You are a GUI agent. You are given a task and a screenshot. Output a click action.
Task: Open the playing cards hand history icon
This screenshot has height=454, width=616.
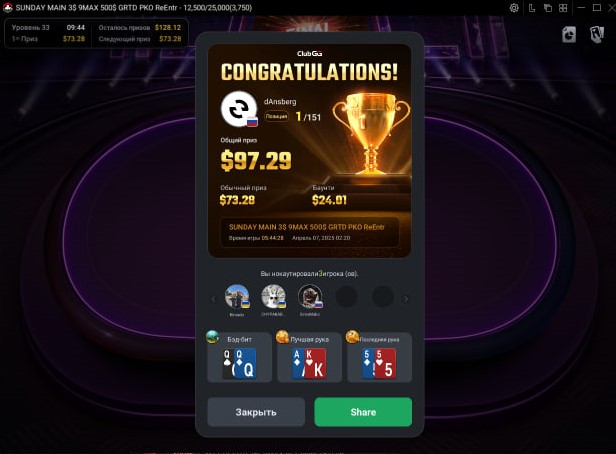click(x=596, y=35)
